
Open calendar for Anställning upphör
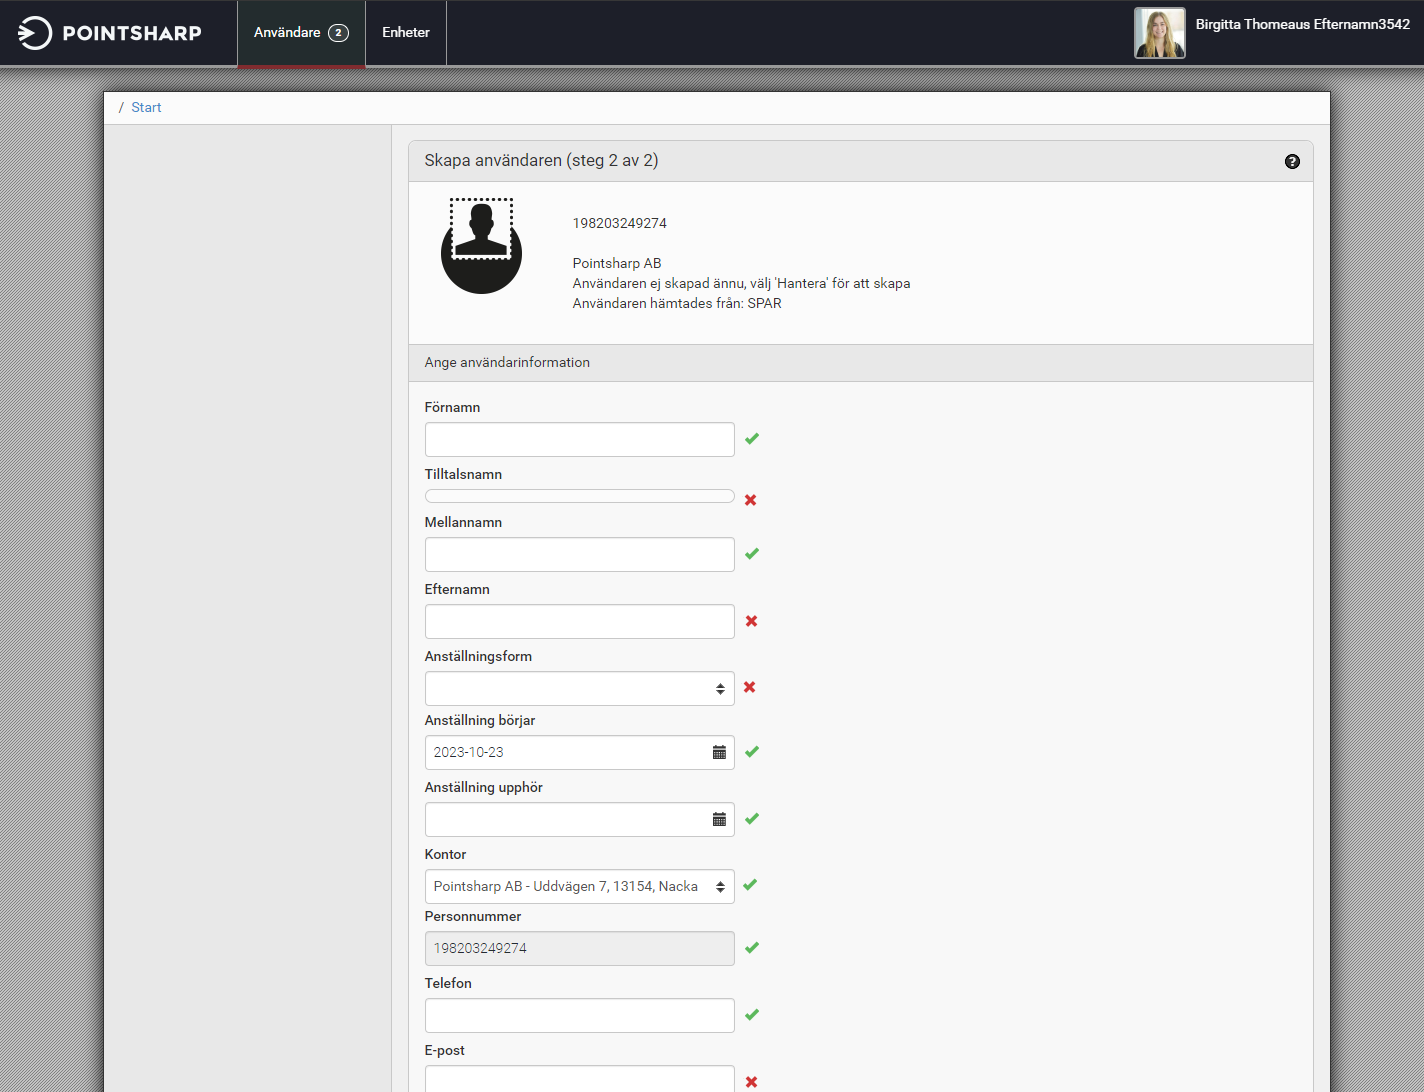coord(719,819)
